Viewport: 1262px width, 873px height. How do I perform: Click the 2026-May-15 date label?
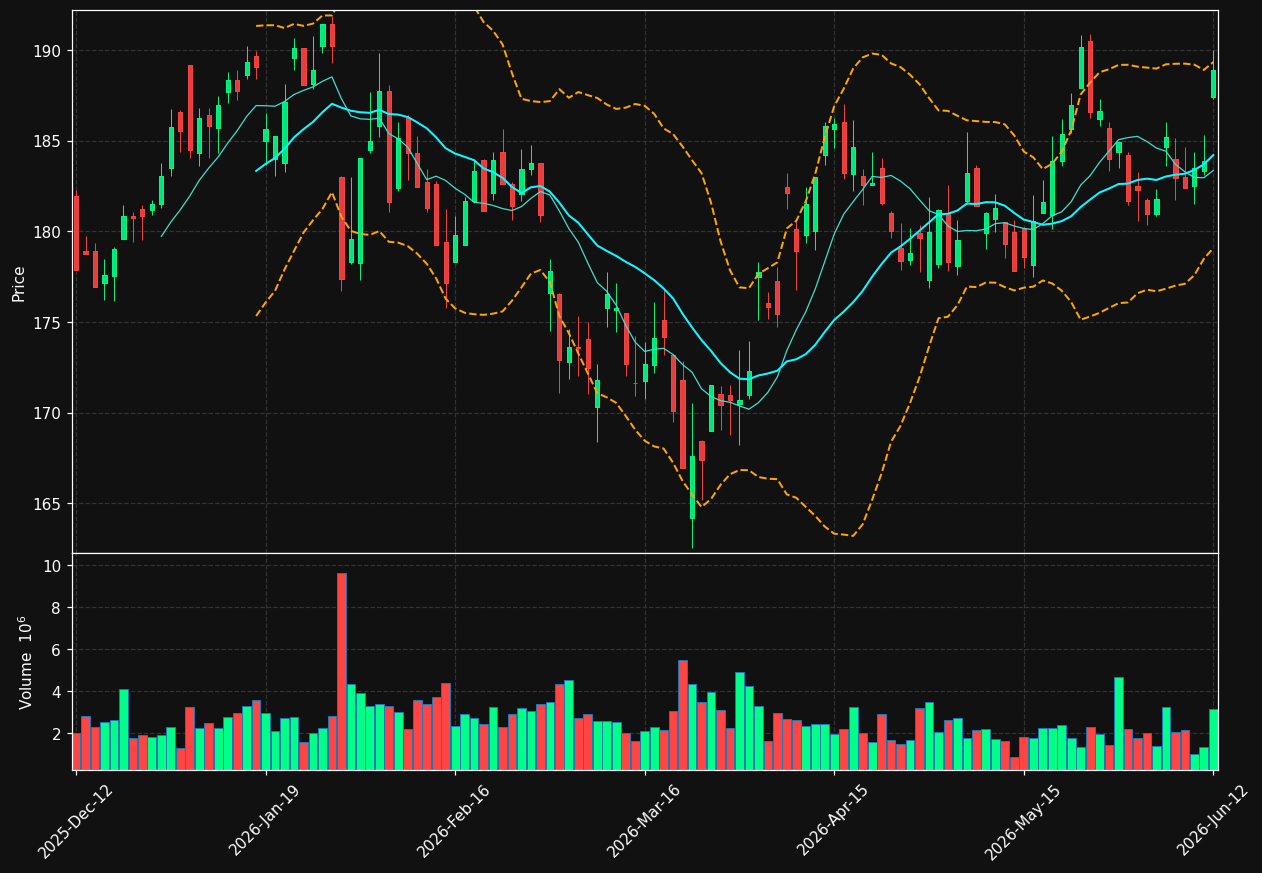[1024, 820]
